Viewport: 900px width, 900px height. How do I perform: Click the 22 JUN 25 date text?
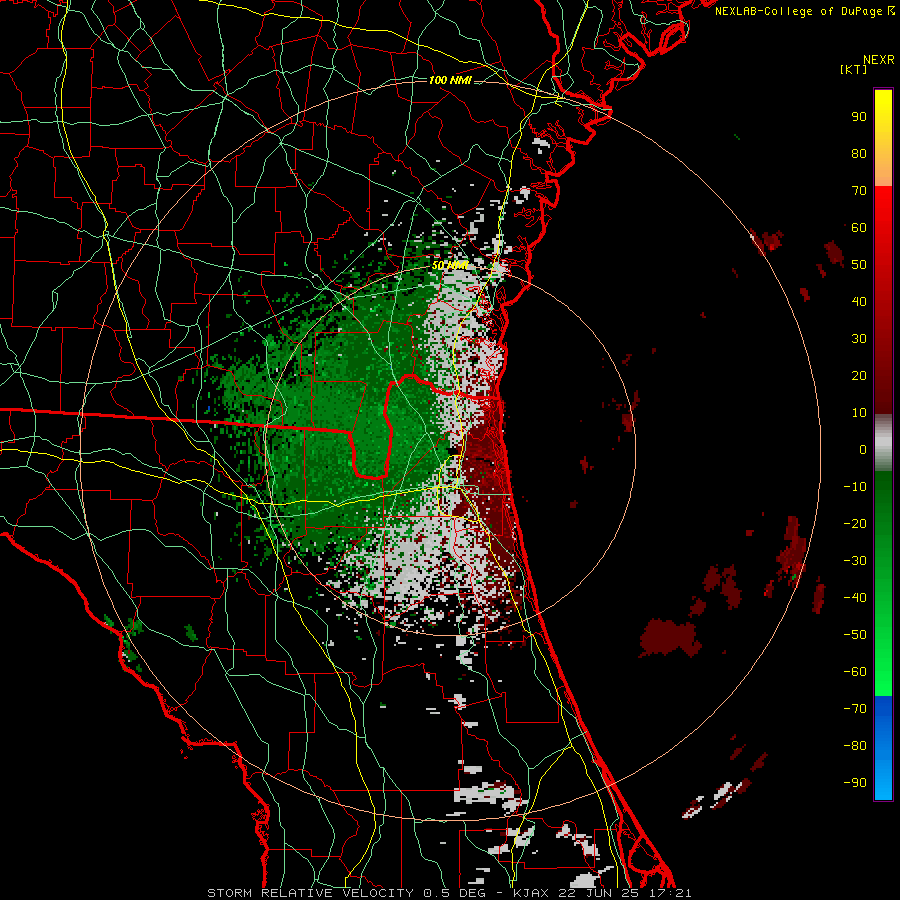pos(593,893)
